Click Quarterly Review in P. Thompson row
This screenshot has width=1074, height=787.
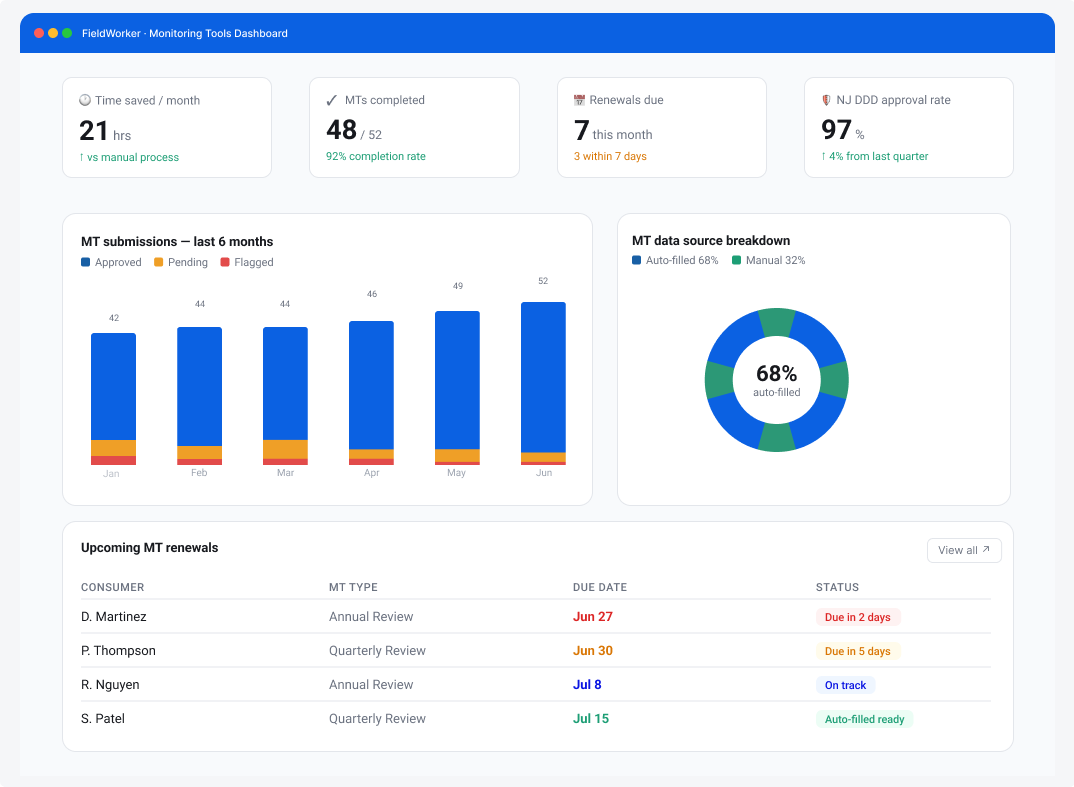pyautogui.click(x=377, y=651)
